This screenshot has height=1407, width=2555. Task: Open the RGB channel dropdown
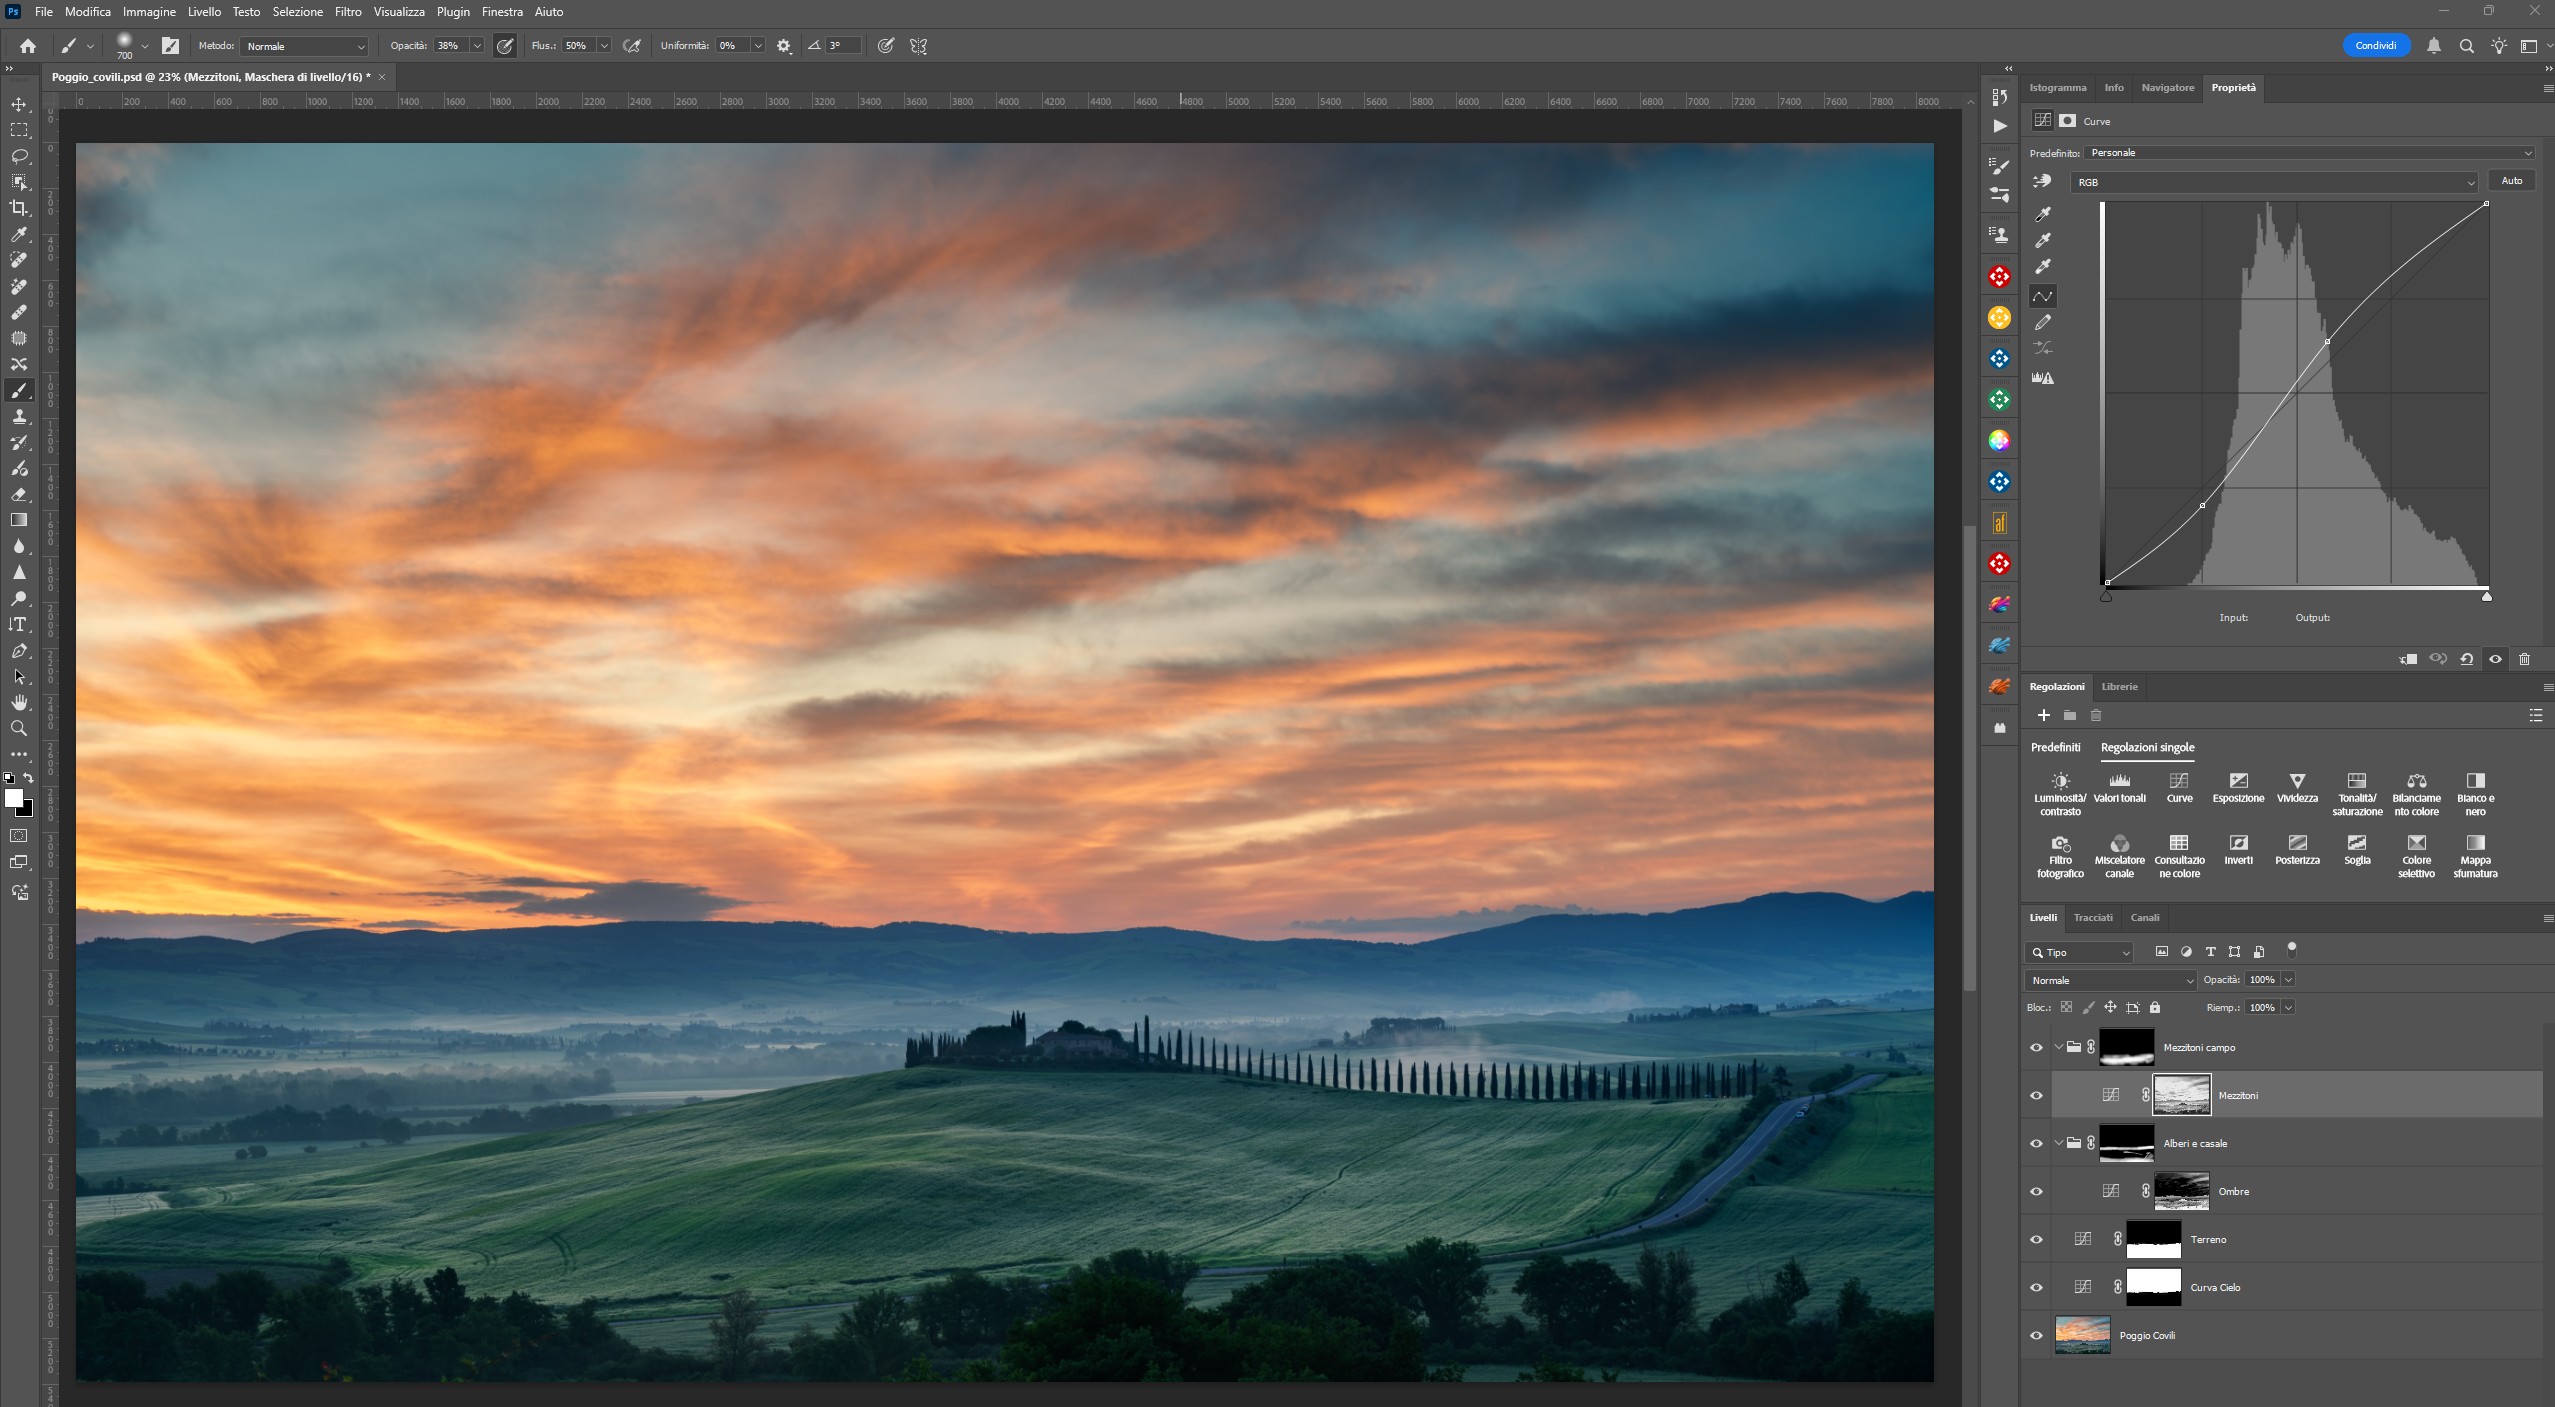click(x=2275, y=182)
